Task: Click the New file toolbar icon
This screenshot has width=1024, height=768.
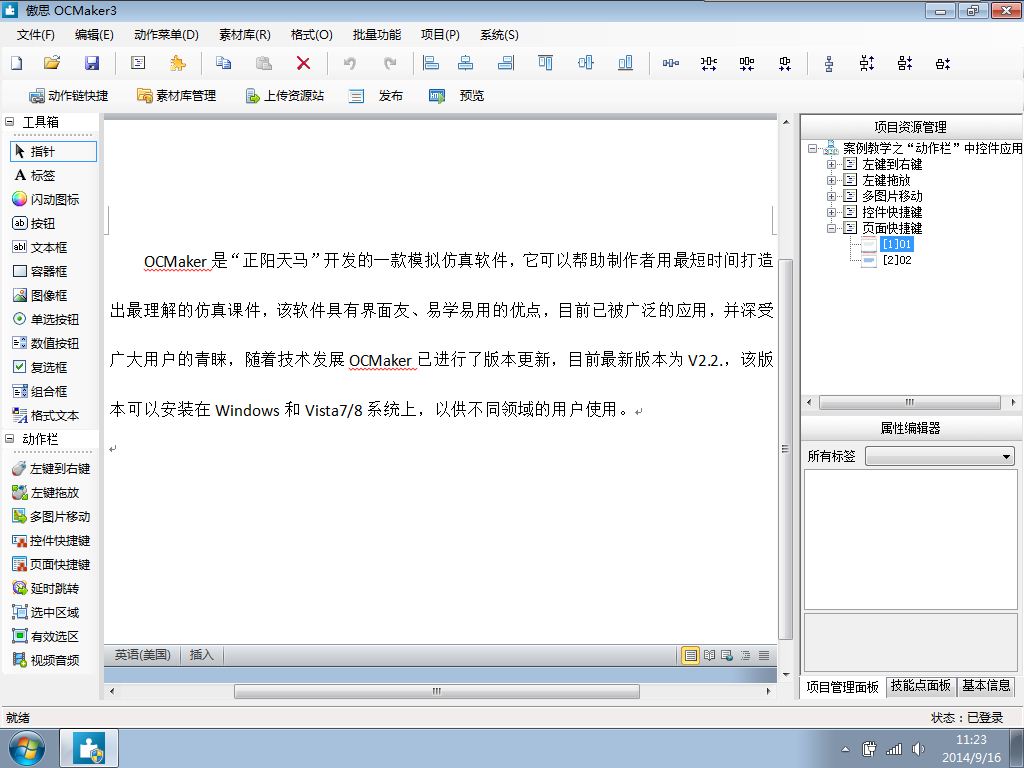Action: pyautogui.click(x=17, y=63)
